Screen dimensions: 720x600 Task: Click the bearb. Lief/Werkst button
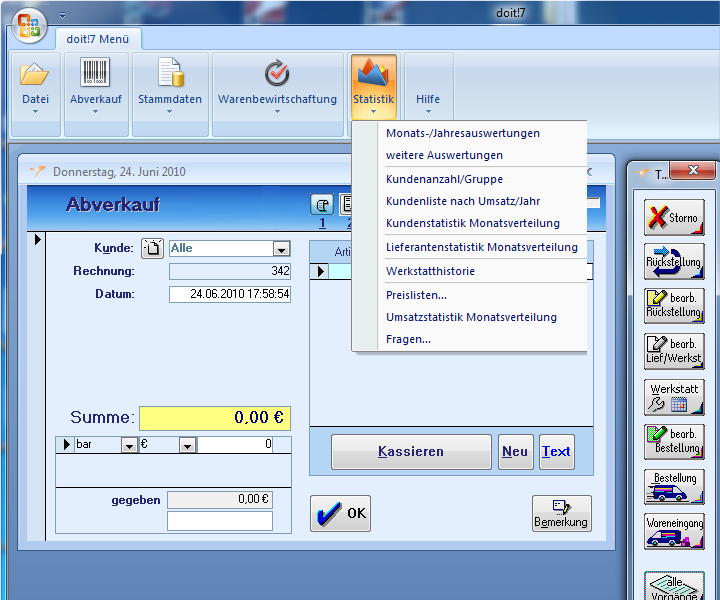[674, 351]
